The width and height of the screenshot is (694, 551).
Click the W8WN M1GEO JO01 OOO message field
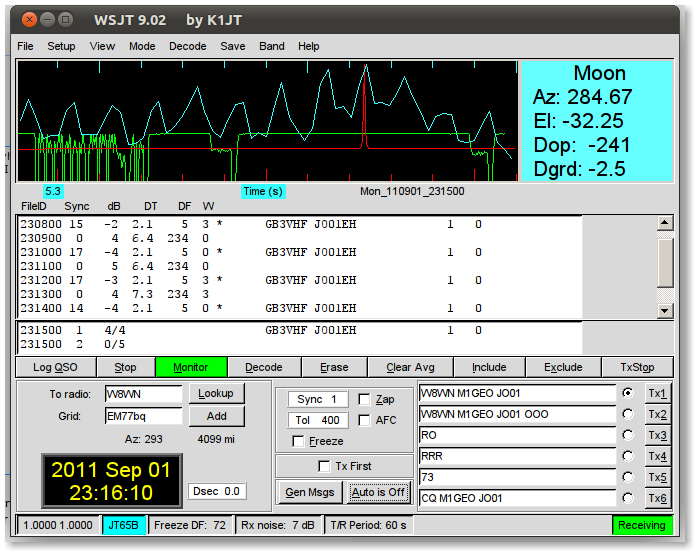click(517, 414)
